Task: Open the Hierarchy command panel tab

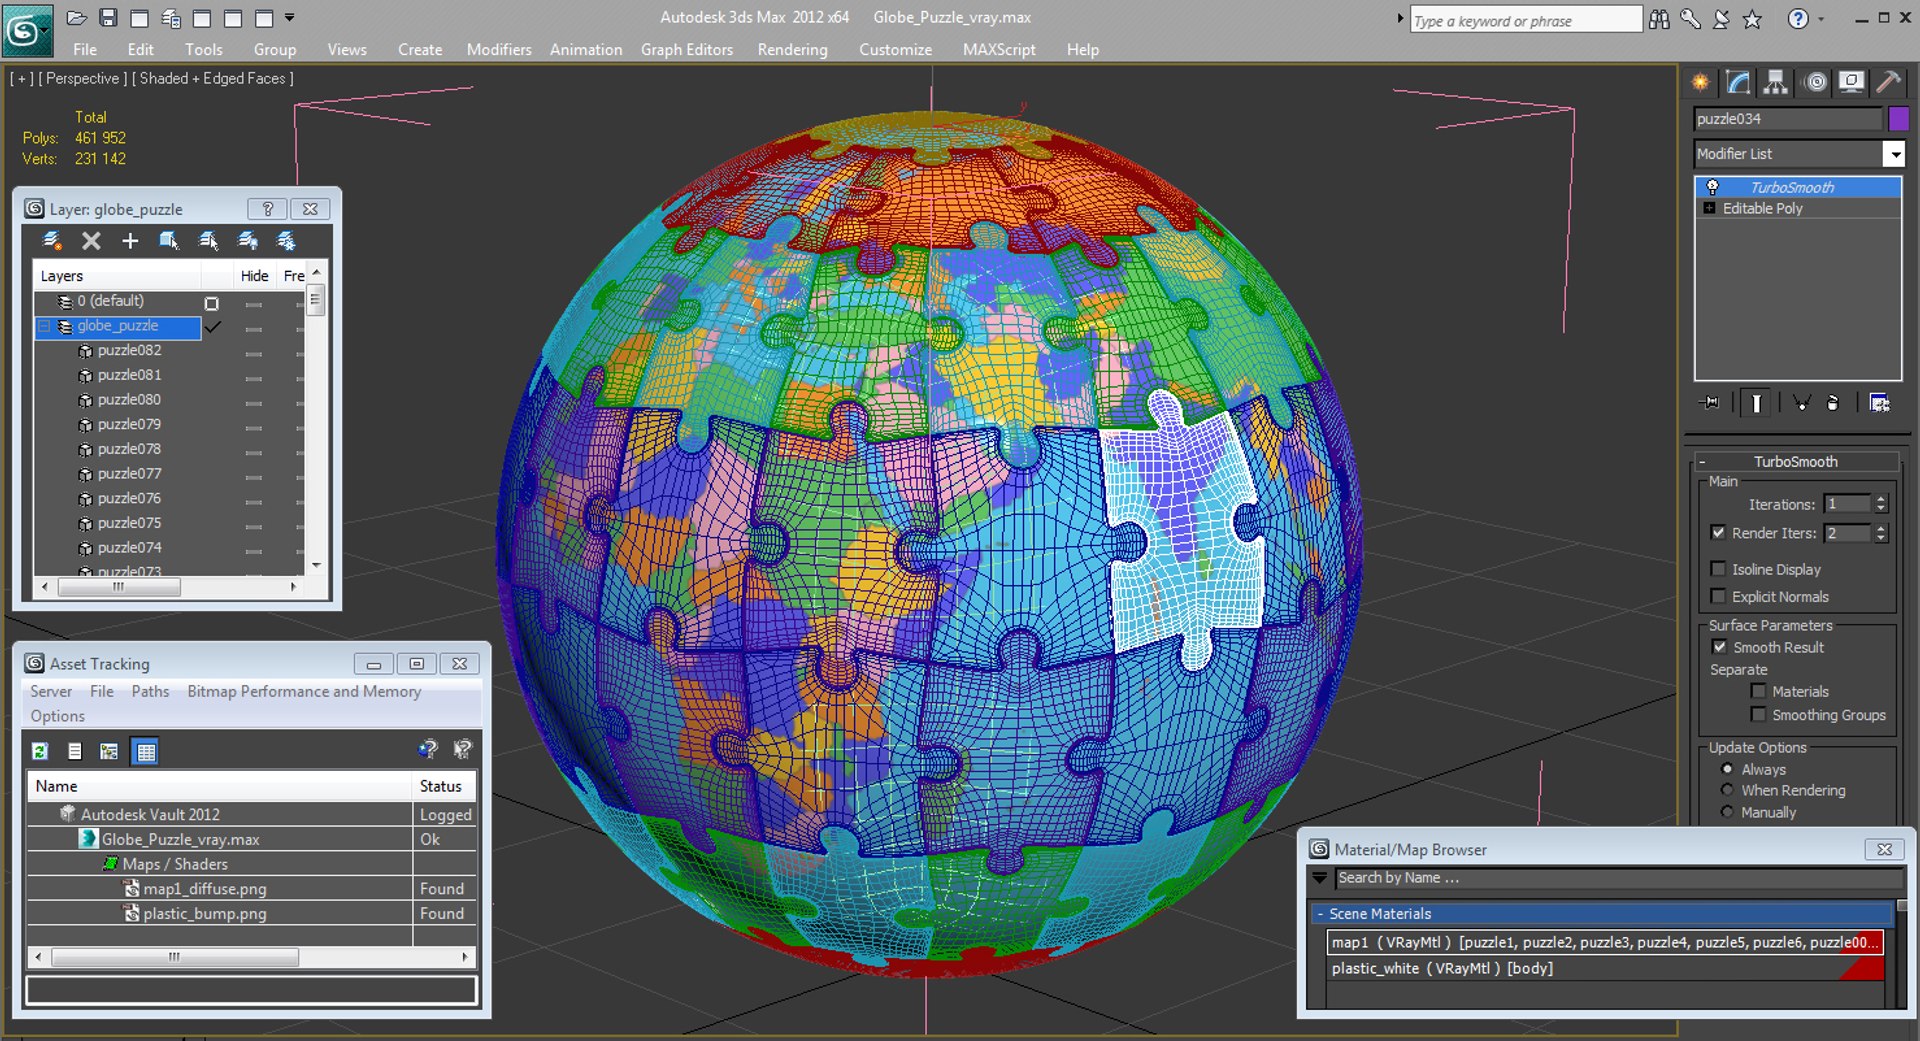Action: tap(1776, 83)
